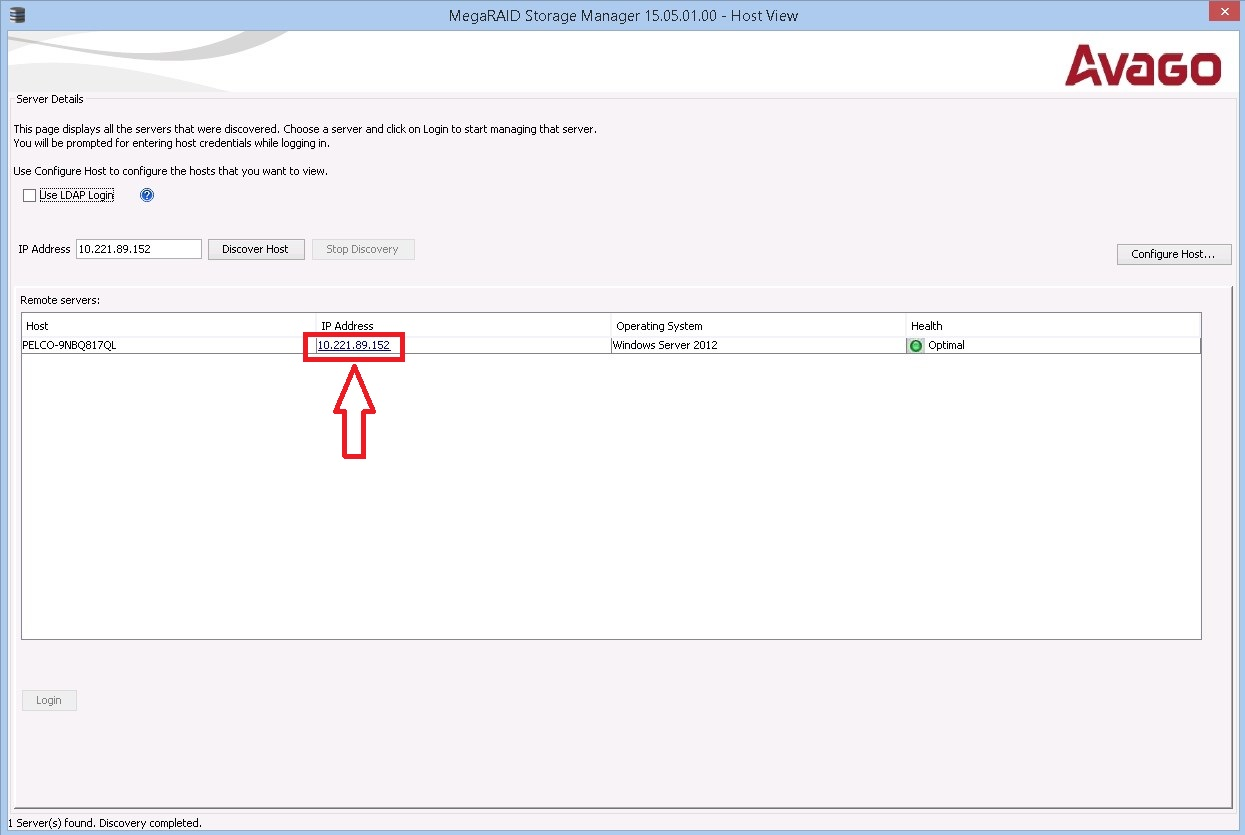Enable Use LDAP Login
The image size is (1245, 835).
(29, 195)
